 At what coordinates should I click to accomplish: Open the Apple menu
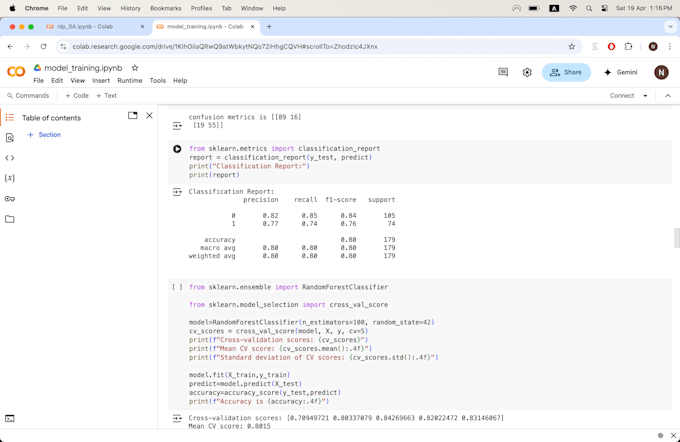coord(12,8)
